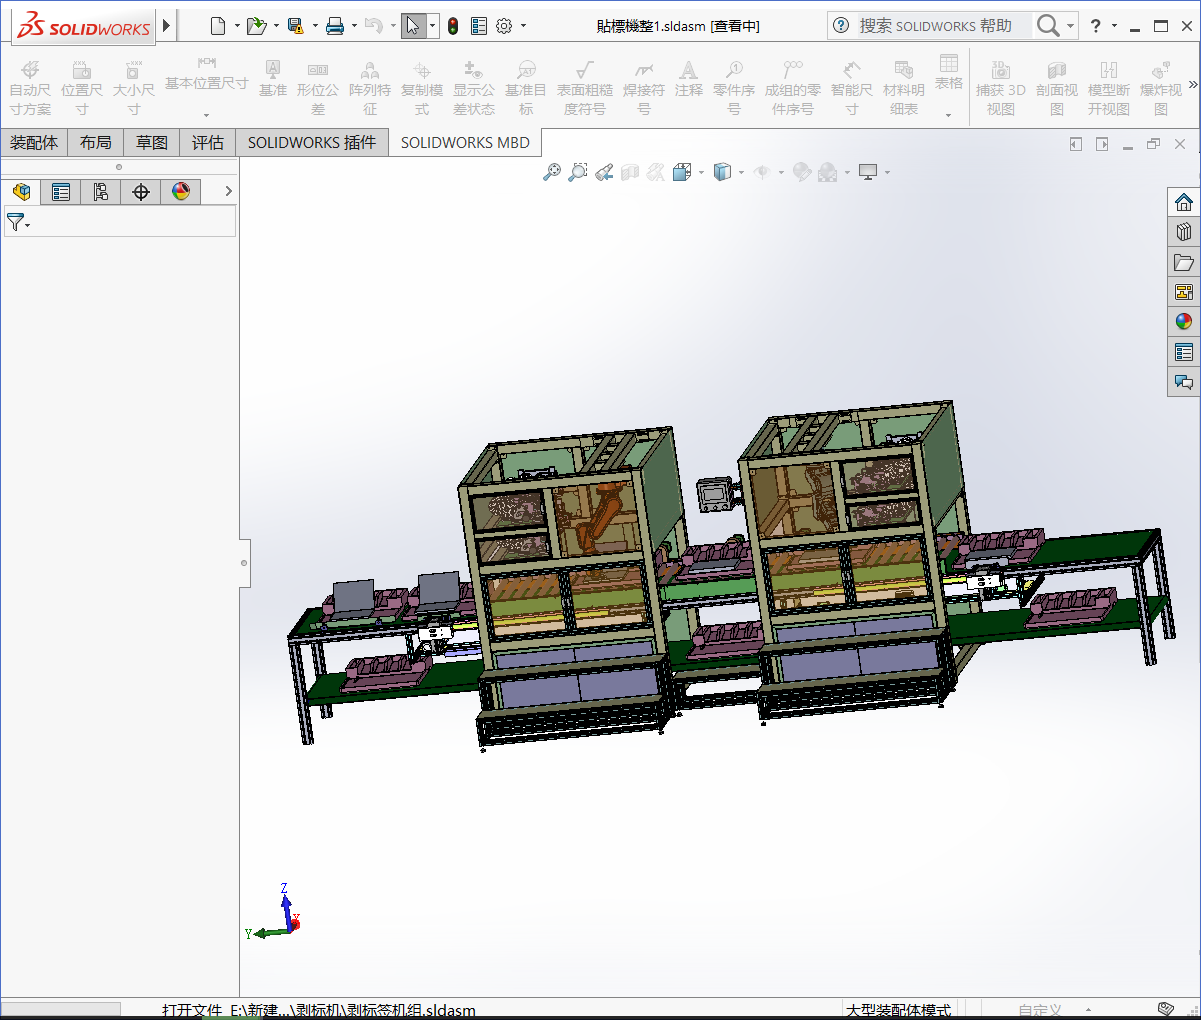
Task: Open the File Explorer folder pane icon
Action: (1184, 262)
